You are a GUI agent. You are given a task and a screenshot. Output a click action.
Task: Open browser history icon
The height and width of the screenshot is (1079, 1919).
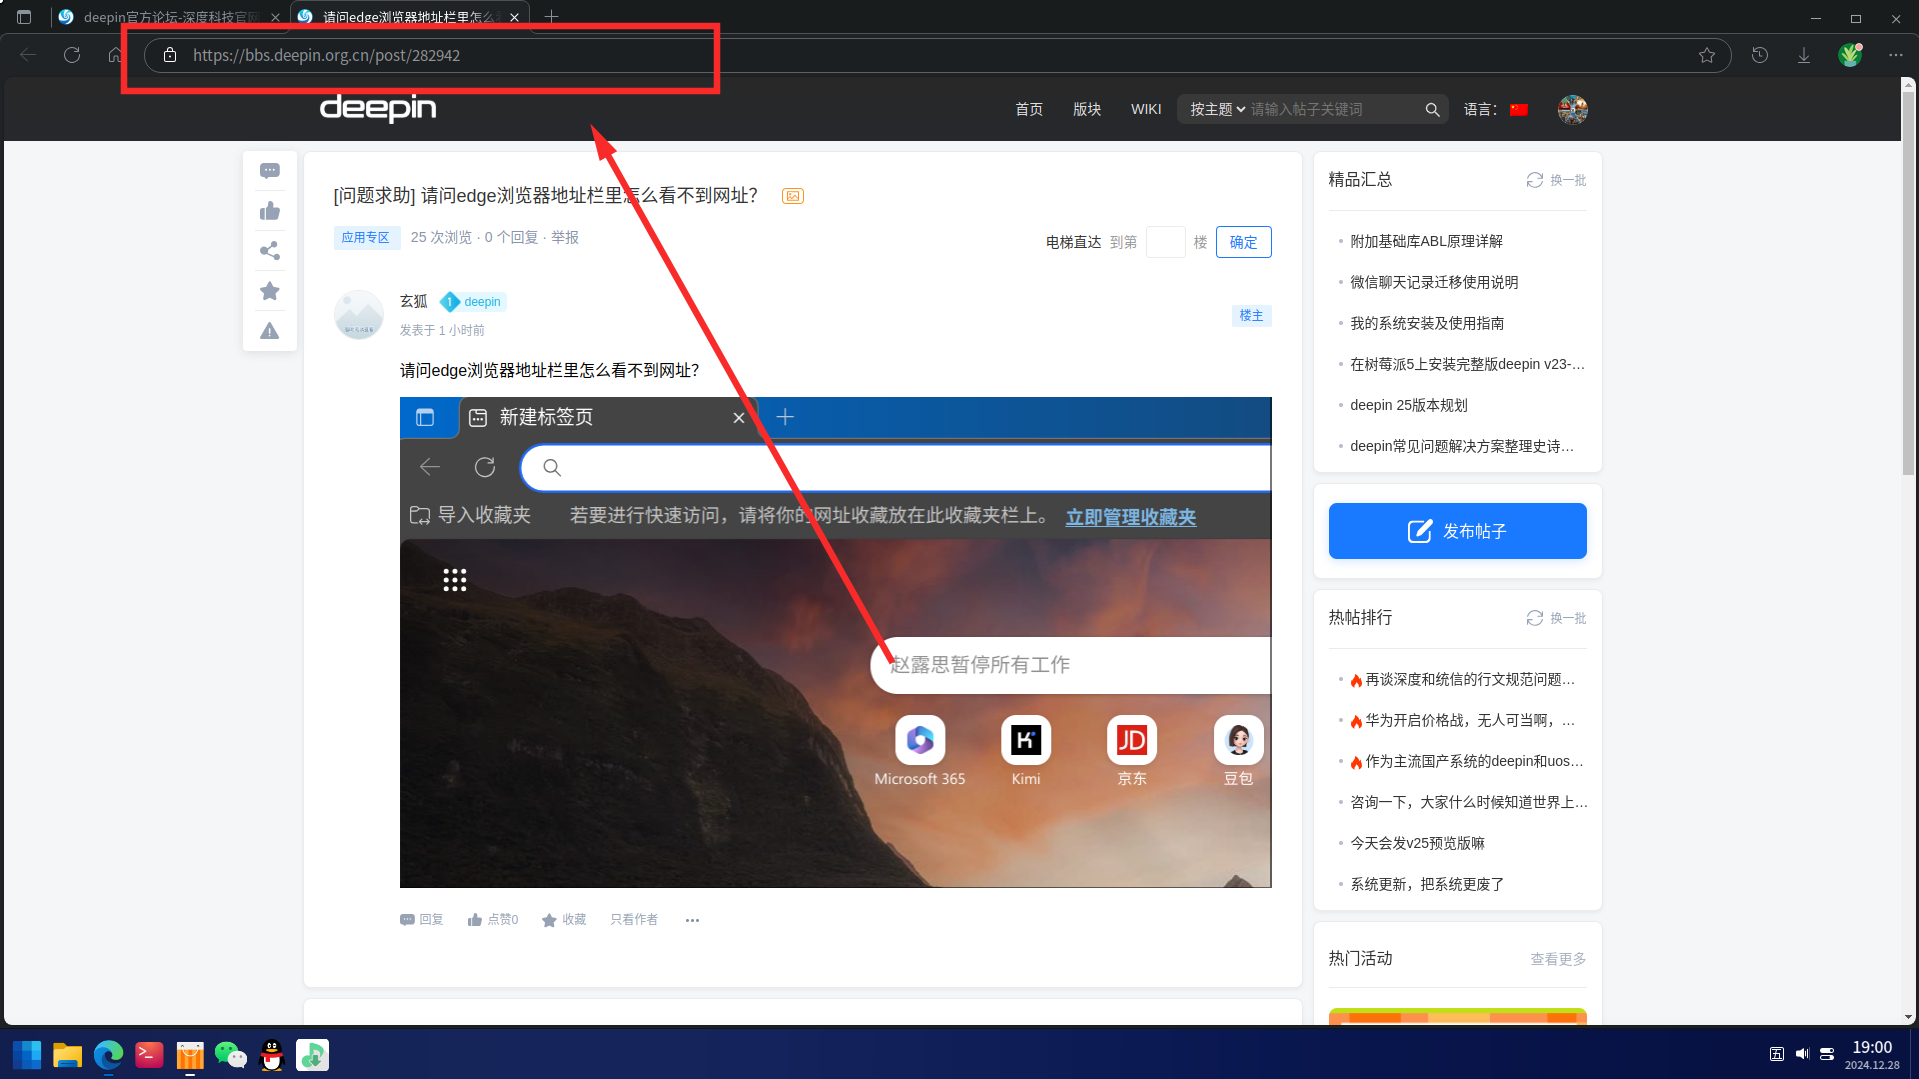pyautogui.click(x=1760, y=55)
